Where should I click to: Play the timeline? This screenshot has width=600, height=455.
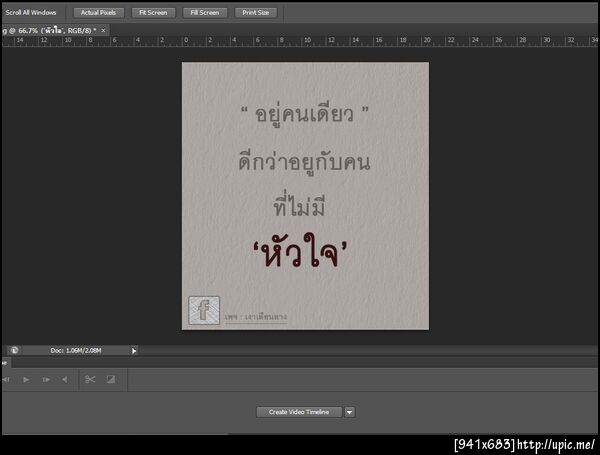(26, 380)
